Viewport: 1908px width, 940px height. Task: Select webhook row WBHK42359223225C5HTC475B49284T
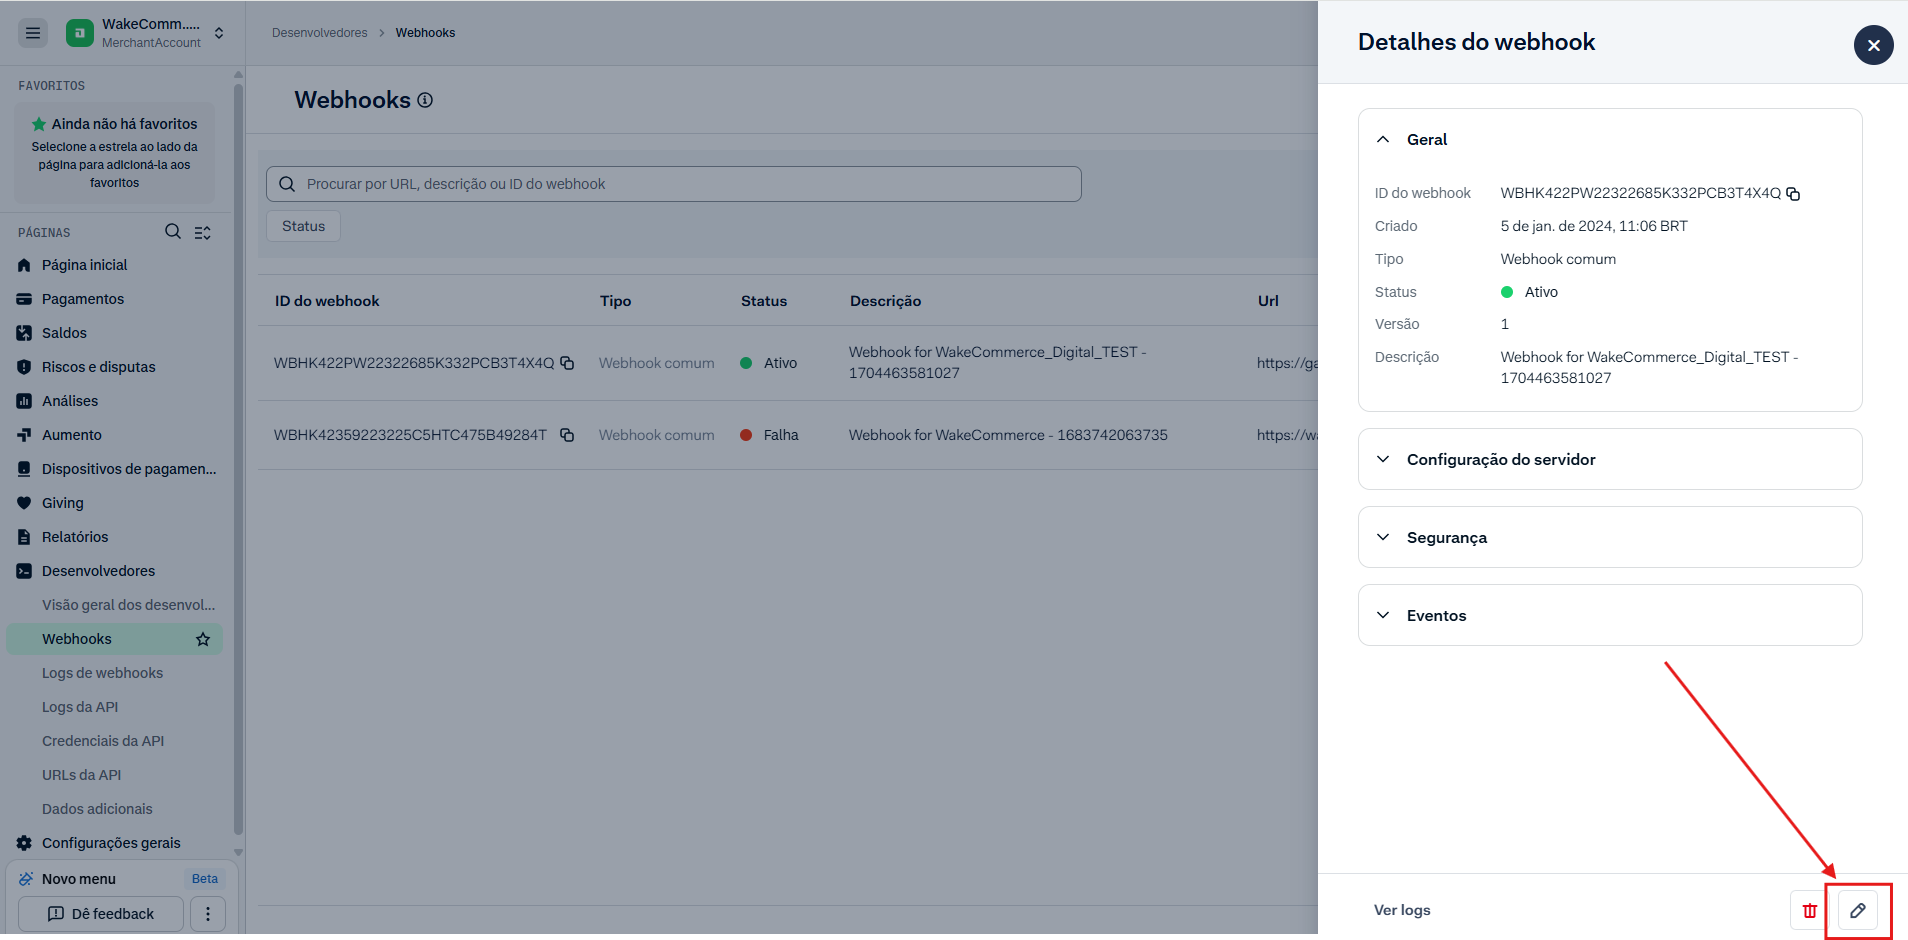click(x=788, y=435)
